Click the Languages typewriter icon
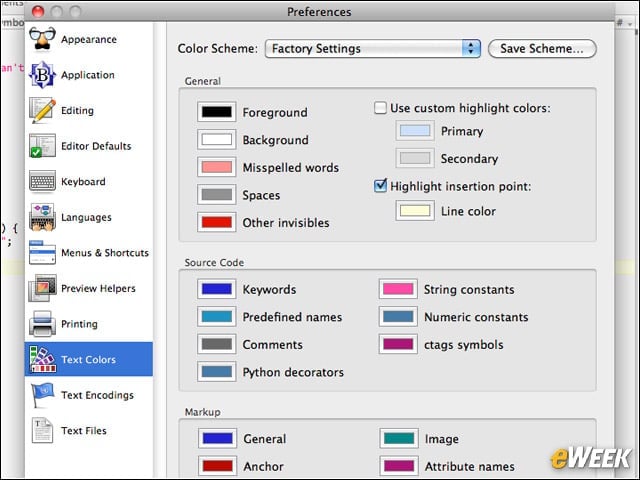Viewport: 640px width, 480px height. click(42, 217)
